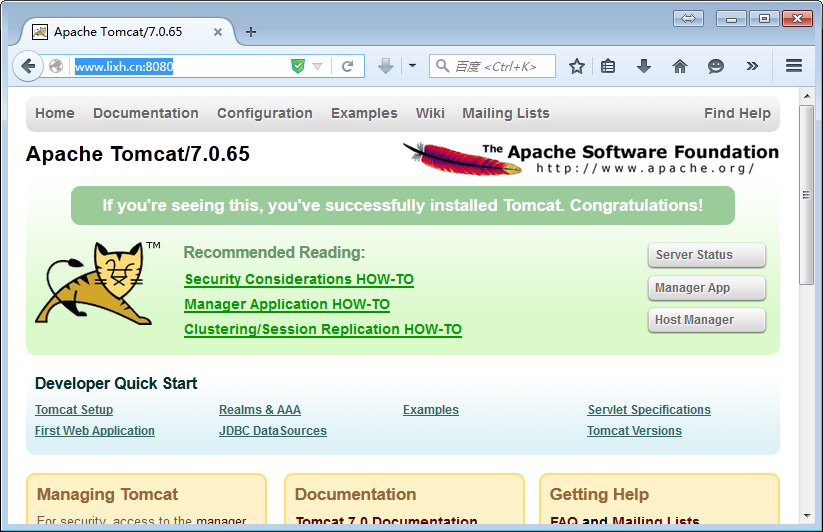The width and height of the screenshot is (823, 532).
Task: Open Configuration in the nav bar
Action: tap(265, 113)
